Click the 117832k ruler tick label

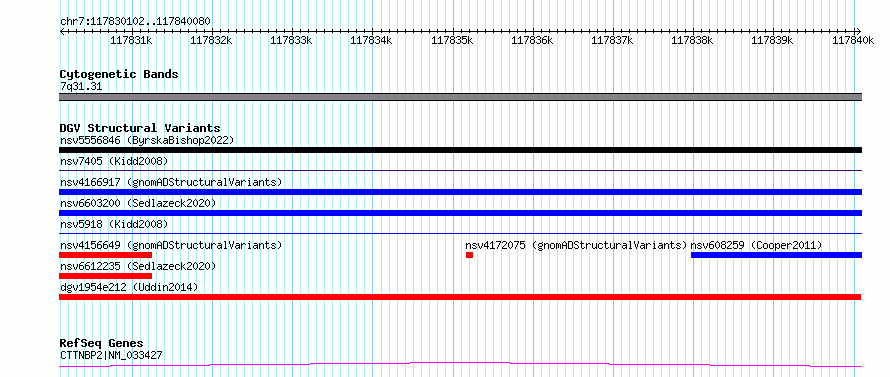(x=211, y=40)
